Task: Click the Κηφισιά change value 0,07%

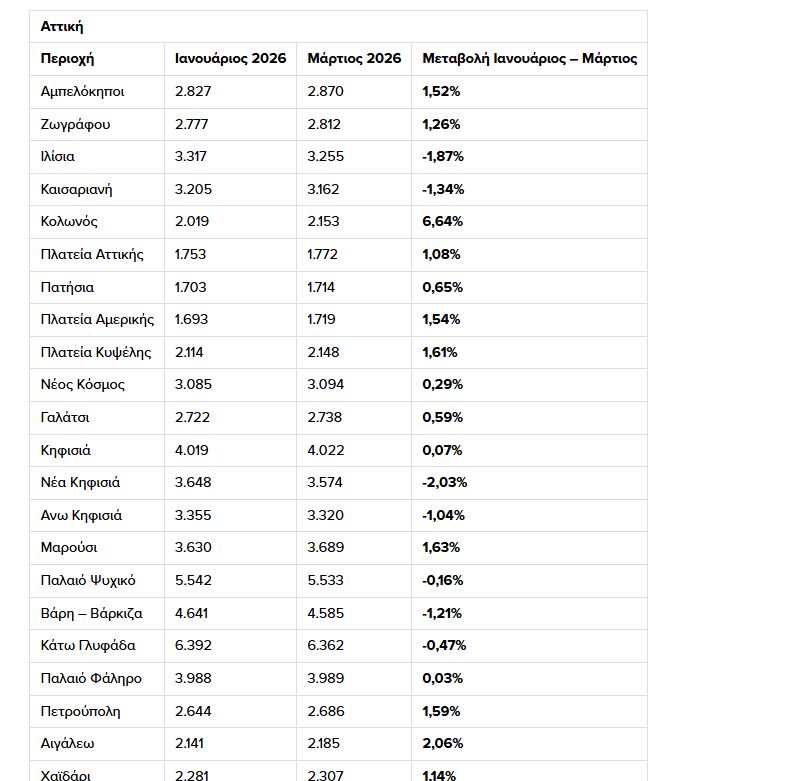Action: pyautogui.click(x=442, y=450)
